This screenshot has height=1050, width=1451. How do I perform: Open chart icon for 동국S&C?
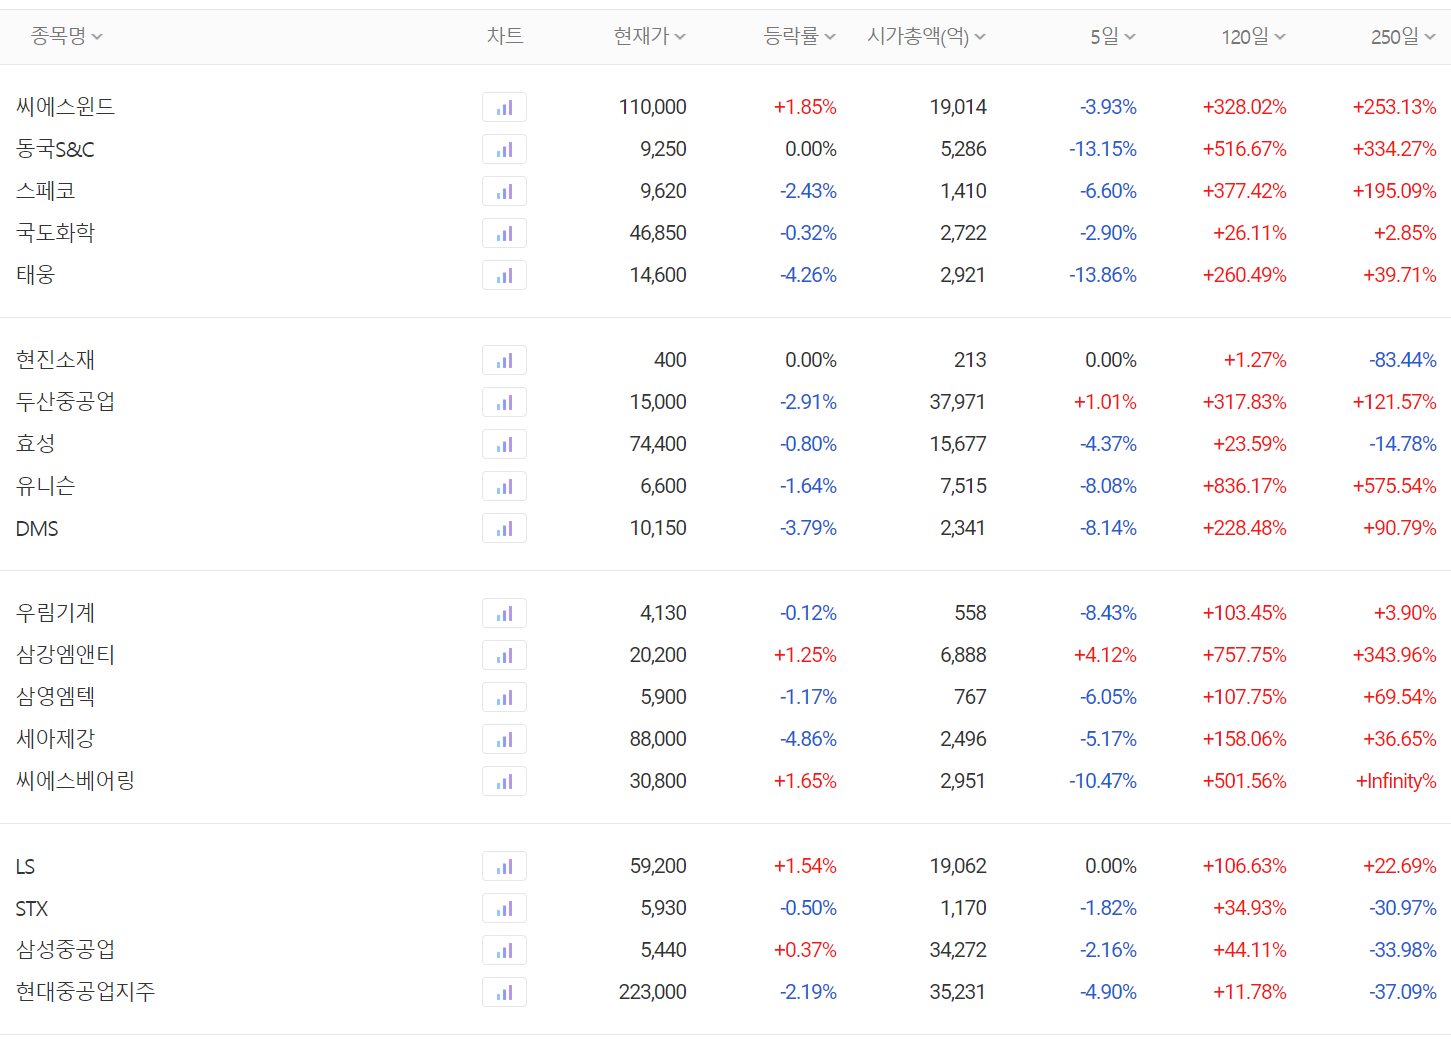(x=504, y=149)
